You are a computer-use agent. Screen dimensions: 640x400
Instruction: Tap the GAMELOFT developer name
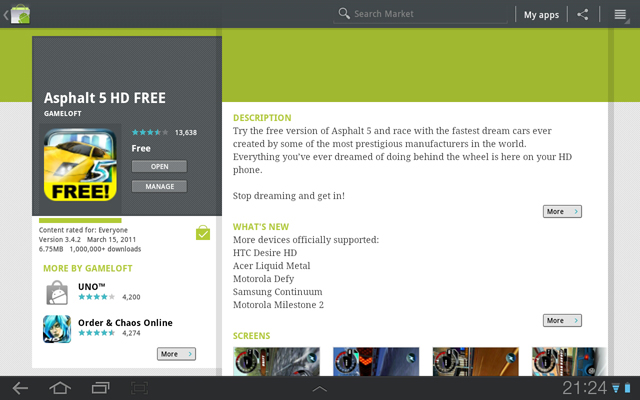(62, 113)
